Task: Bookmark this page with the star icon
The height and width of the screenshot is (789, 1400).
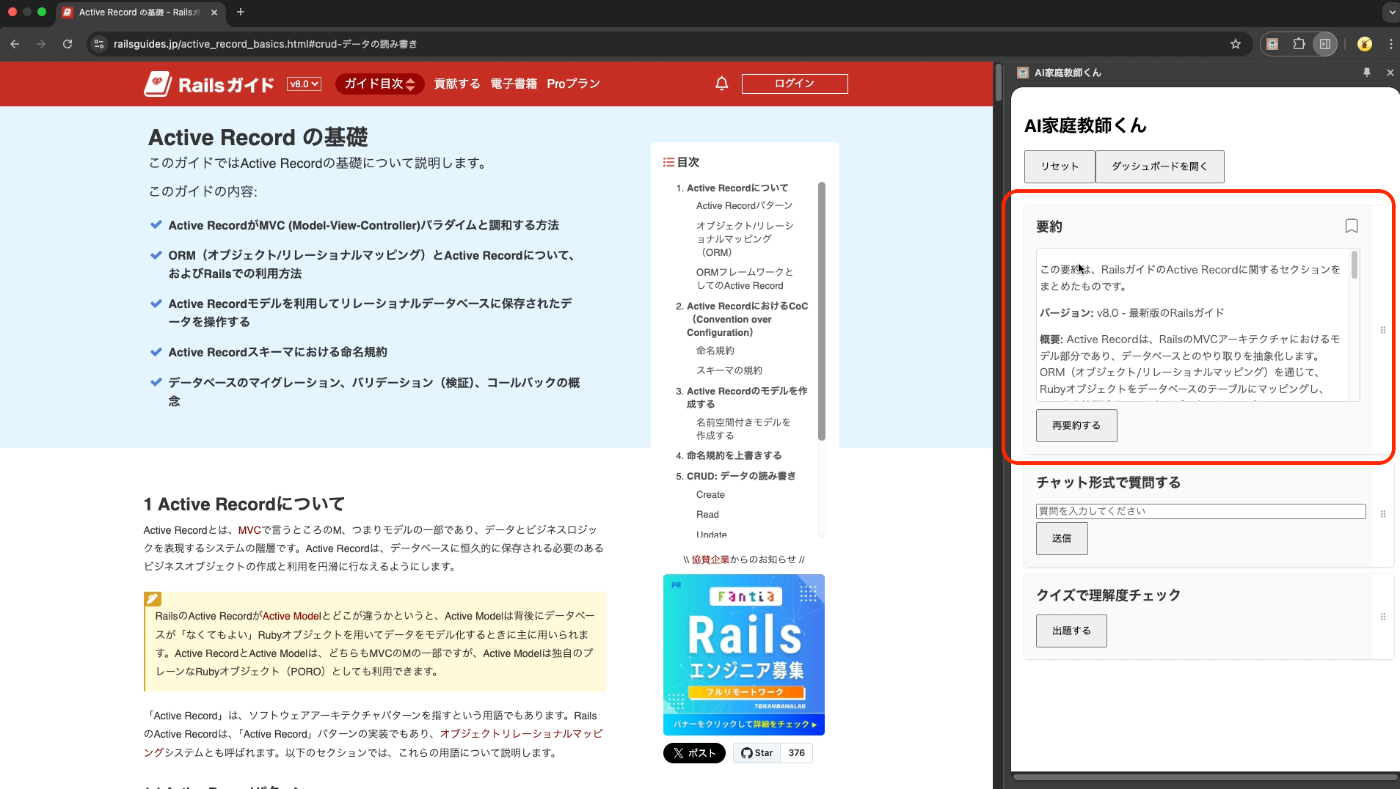Action: coord(1235,44)
